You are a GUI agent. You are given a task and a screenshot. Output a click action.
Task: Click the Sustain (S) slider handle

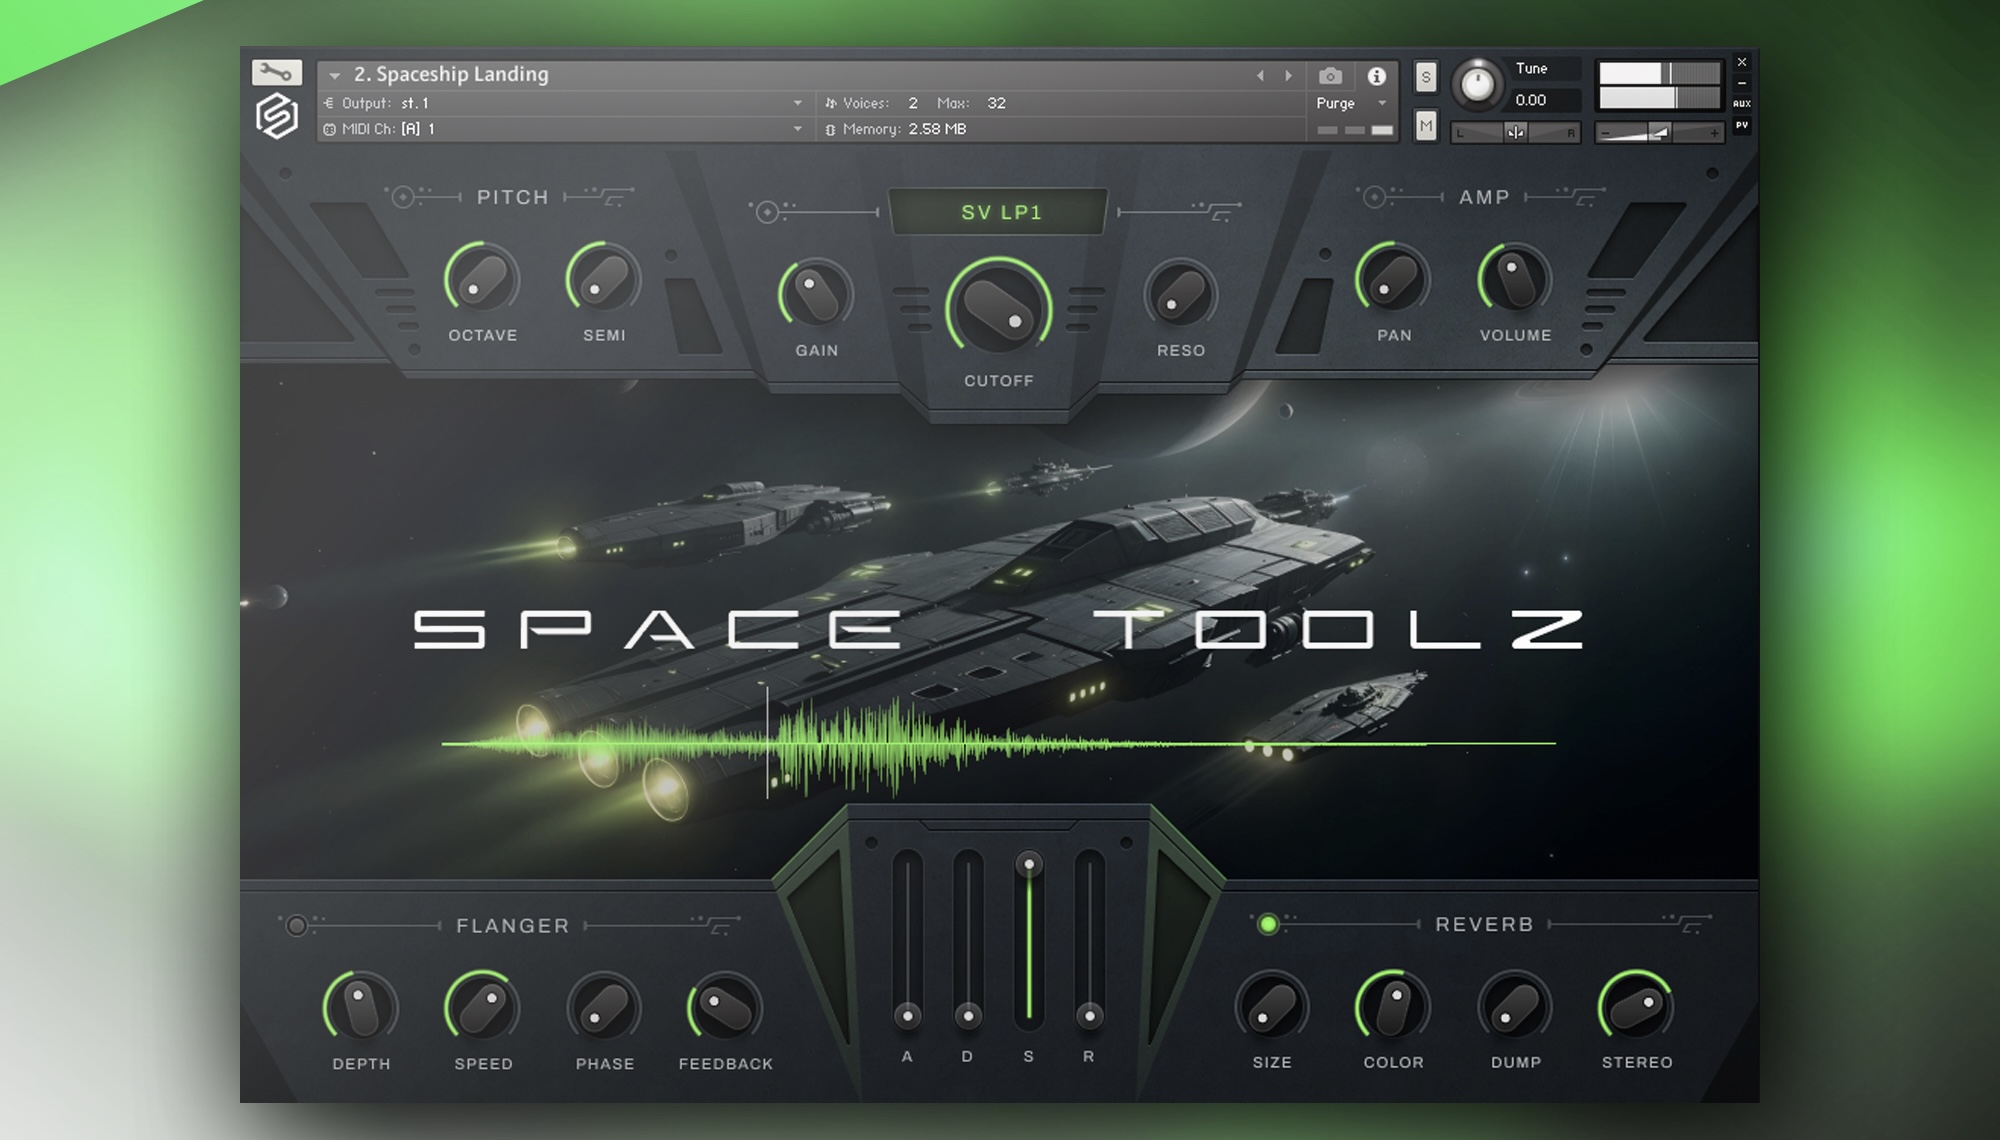point(1029,864)
